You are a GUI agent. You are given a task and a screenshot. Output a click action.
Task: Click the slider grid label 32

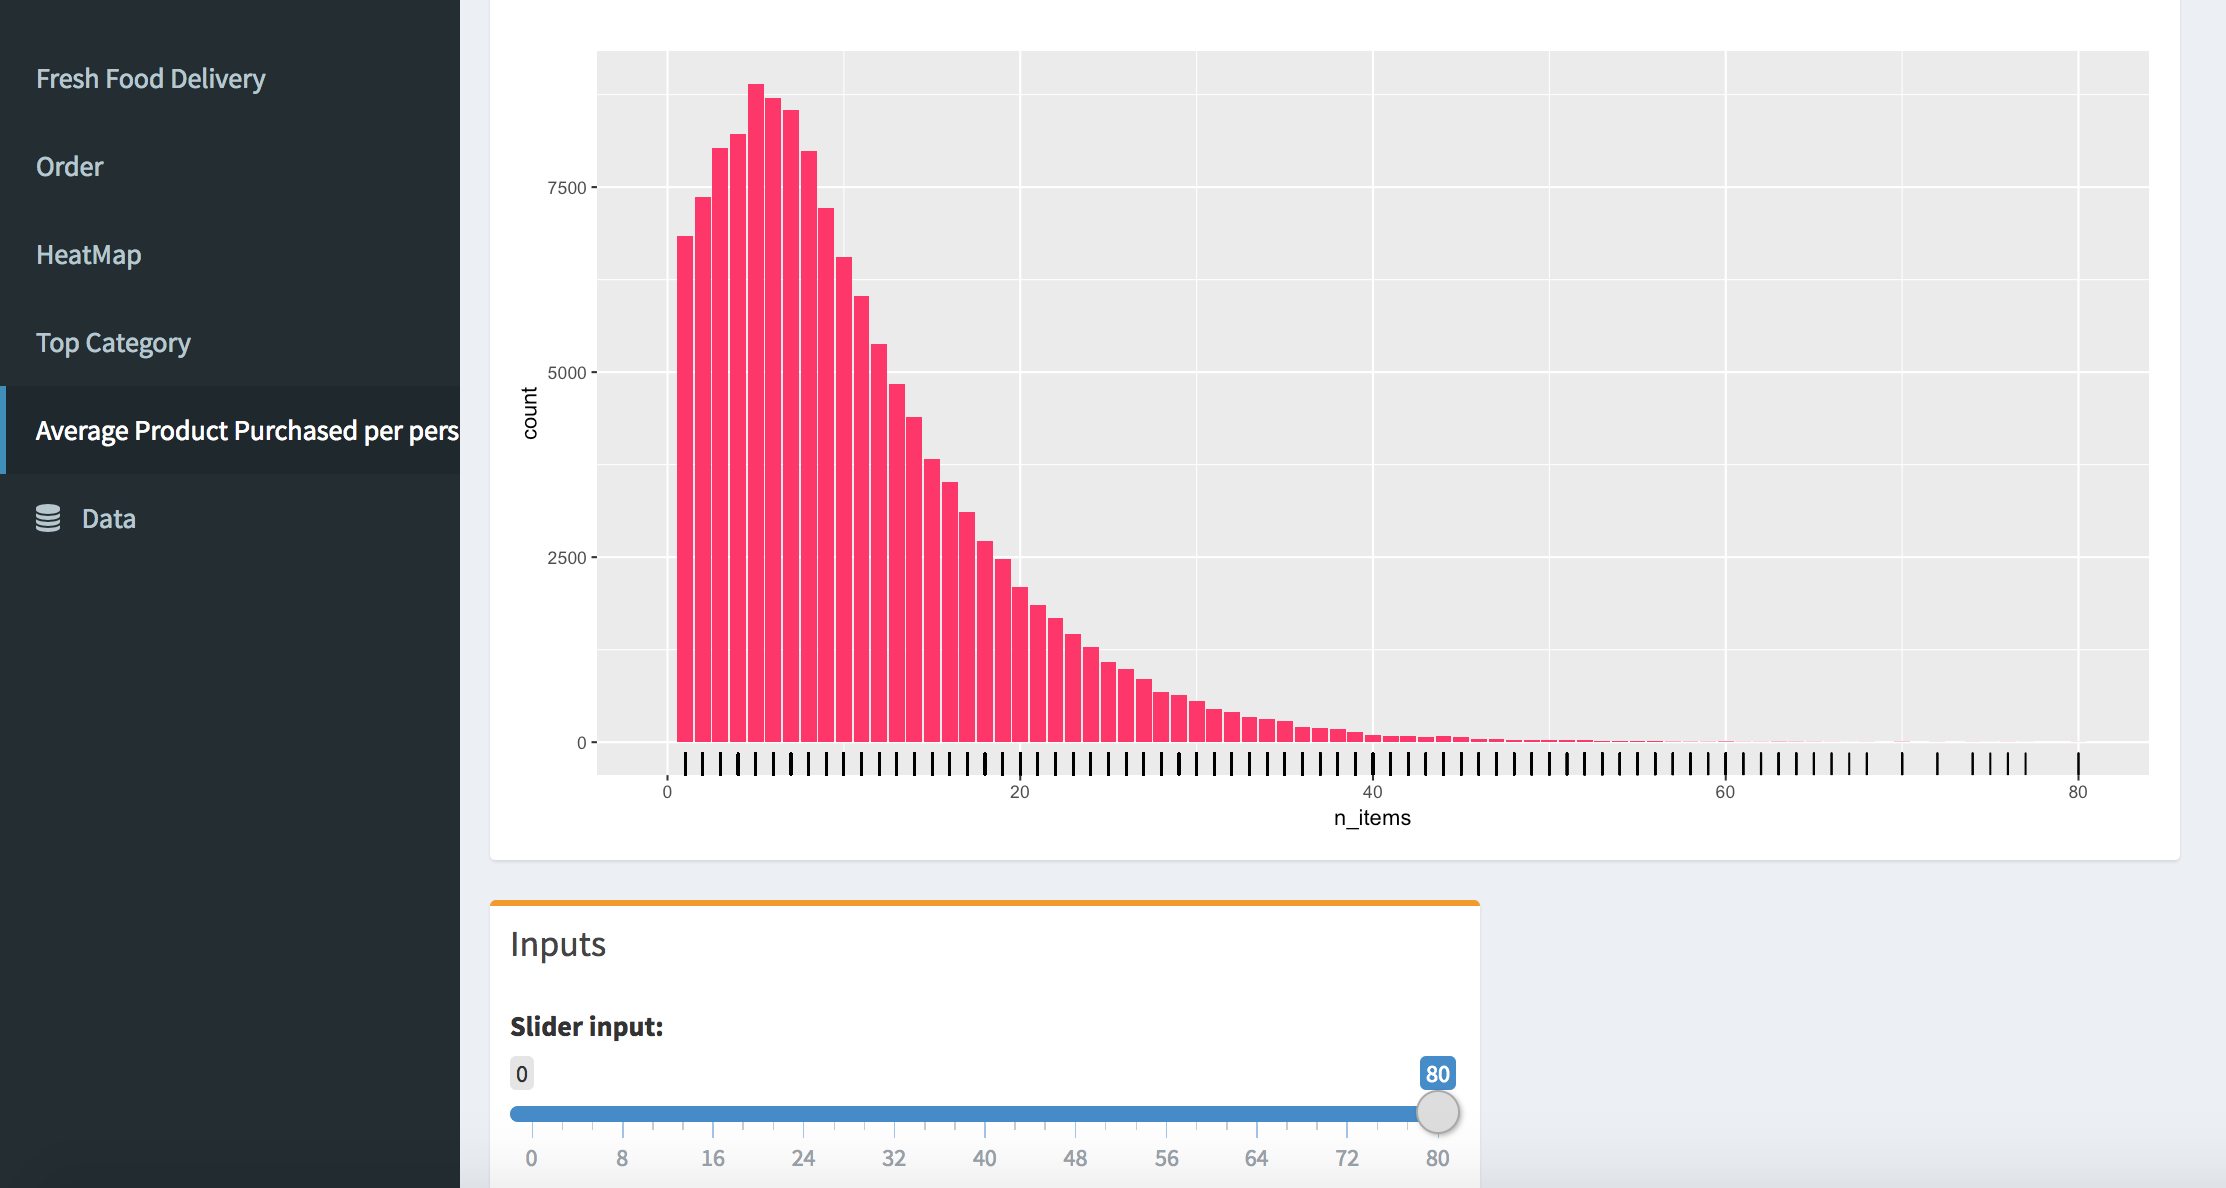click(894, 1158)
